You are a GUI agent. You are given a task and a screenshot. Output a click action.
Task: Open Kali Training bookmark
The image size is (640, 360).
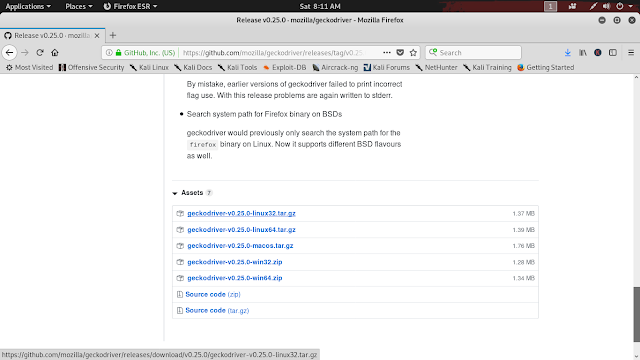pyautogui.click(x=487, y=67)
